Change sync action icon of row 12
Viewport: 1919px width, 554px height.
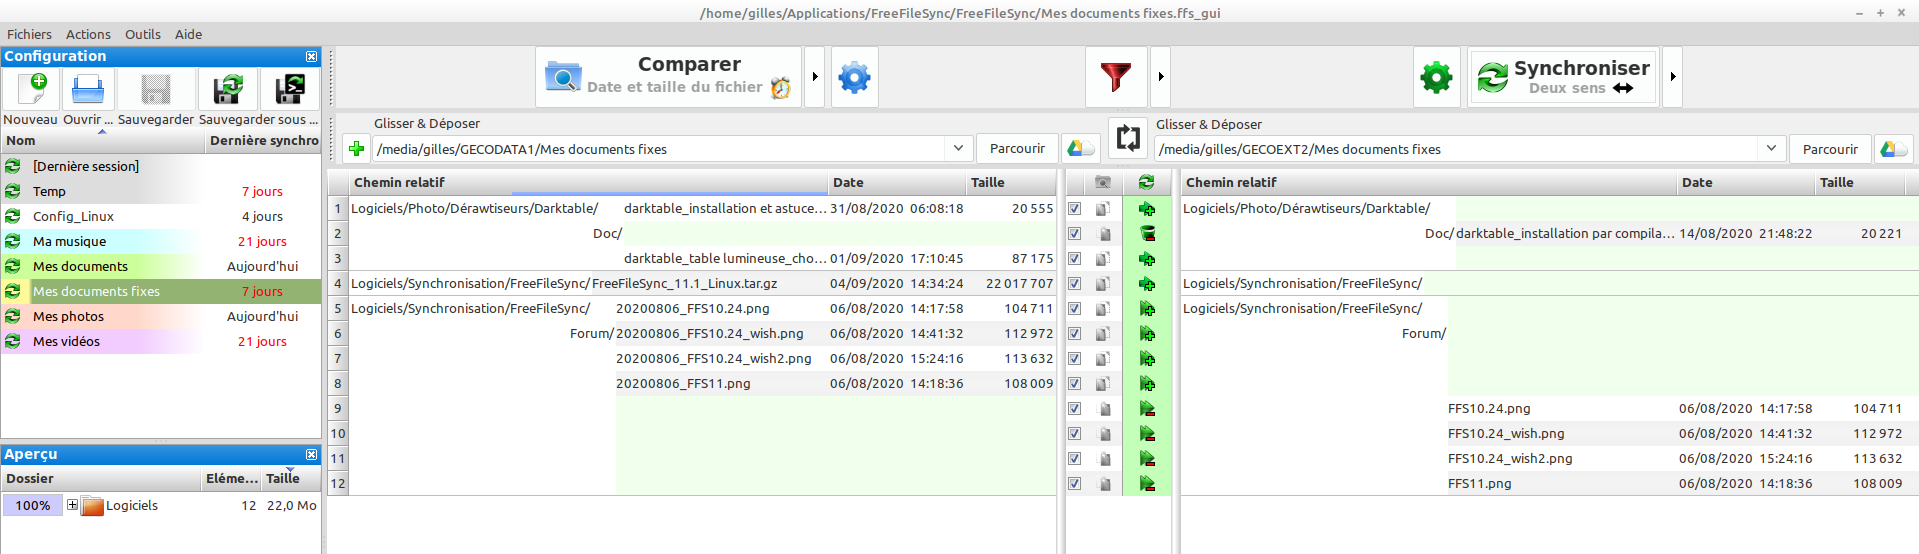[x=1147, y=484]
